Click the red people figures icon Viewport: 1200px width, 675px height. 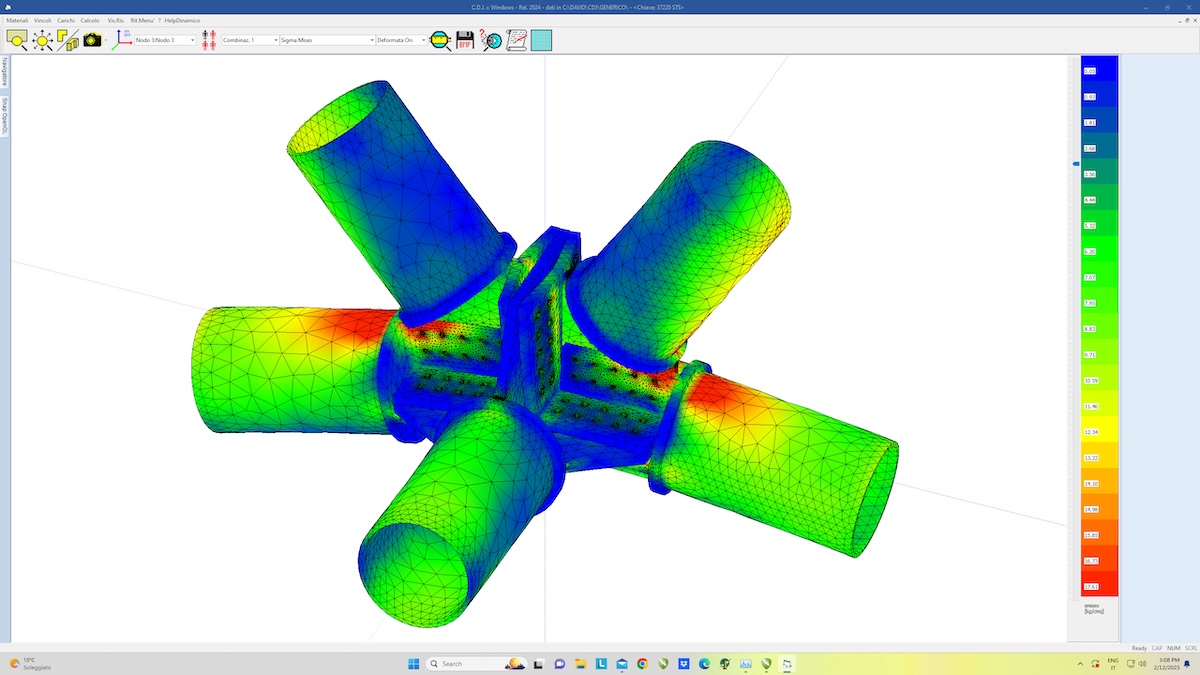point(208,40)
